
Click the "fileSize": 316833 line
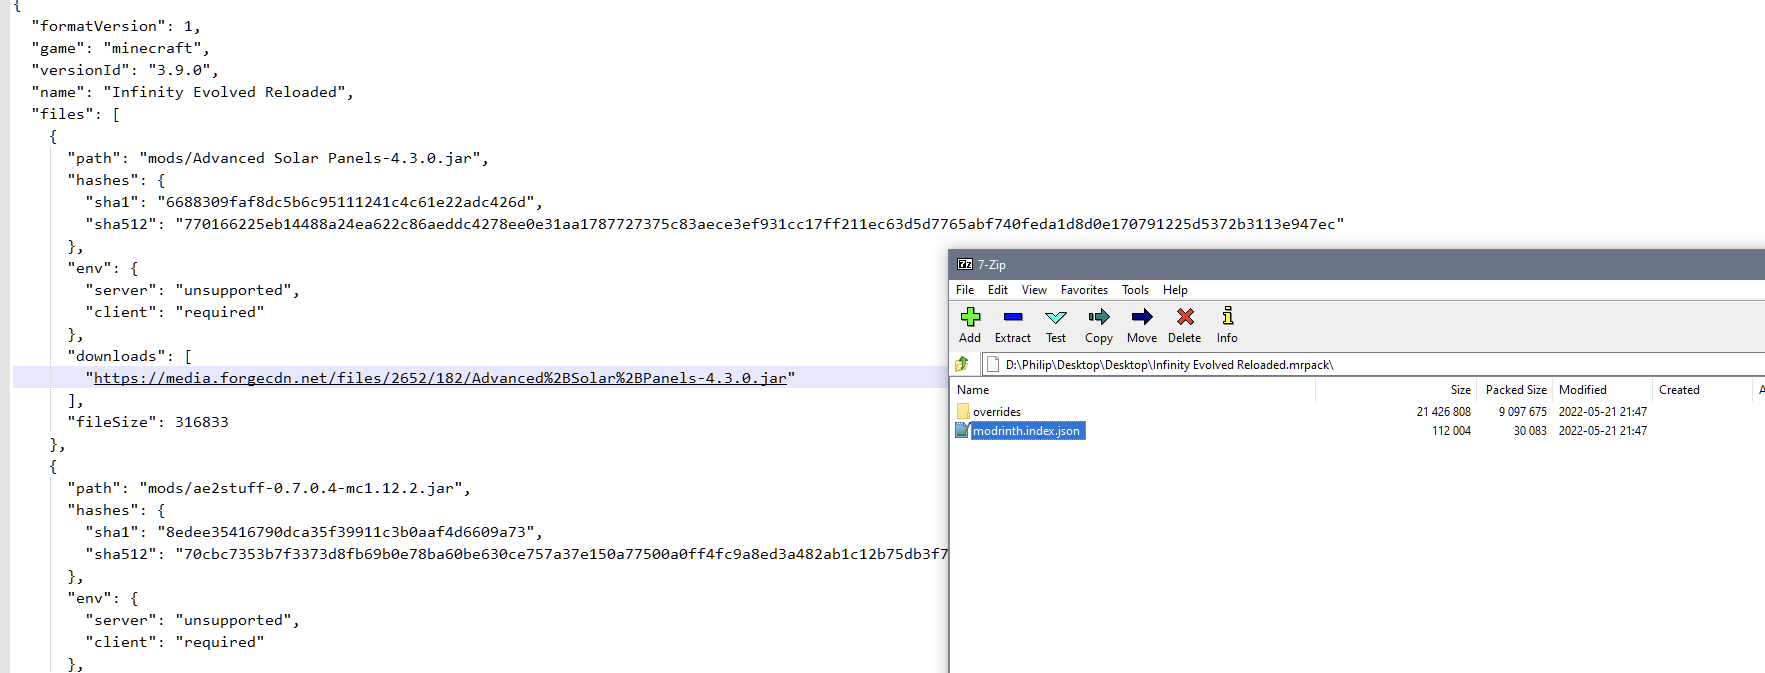coord(148,422)
